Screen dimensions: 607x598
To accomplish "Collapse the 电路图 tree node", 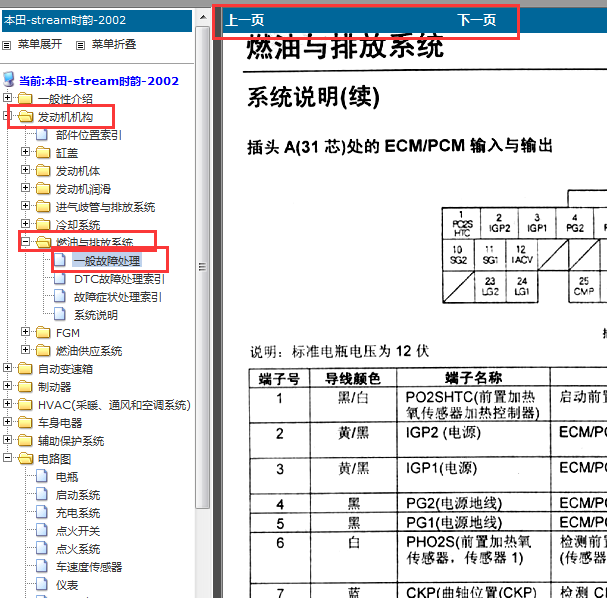I will [7, 457].
